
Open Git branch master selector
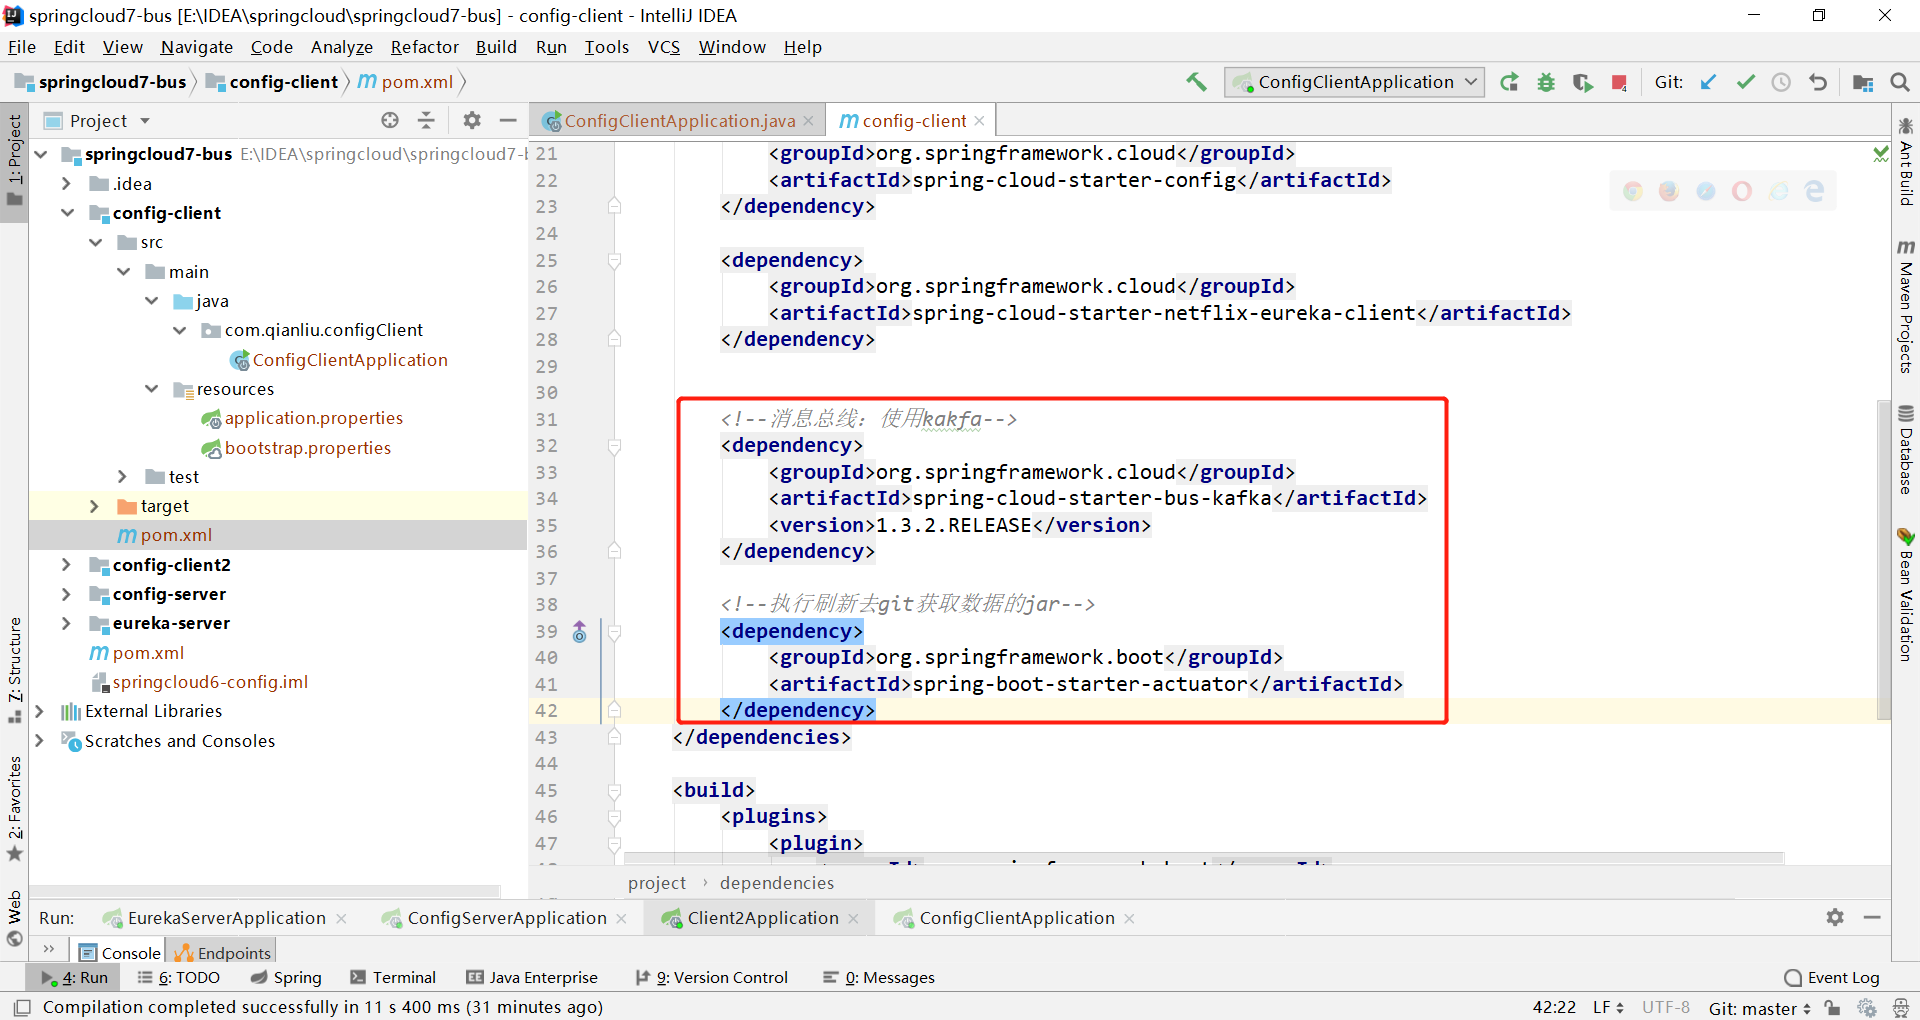(x=1759, y=1008)
